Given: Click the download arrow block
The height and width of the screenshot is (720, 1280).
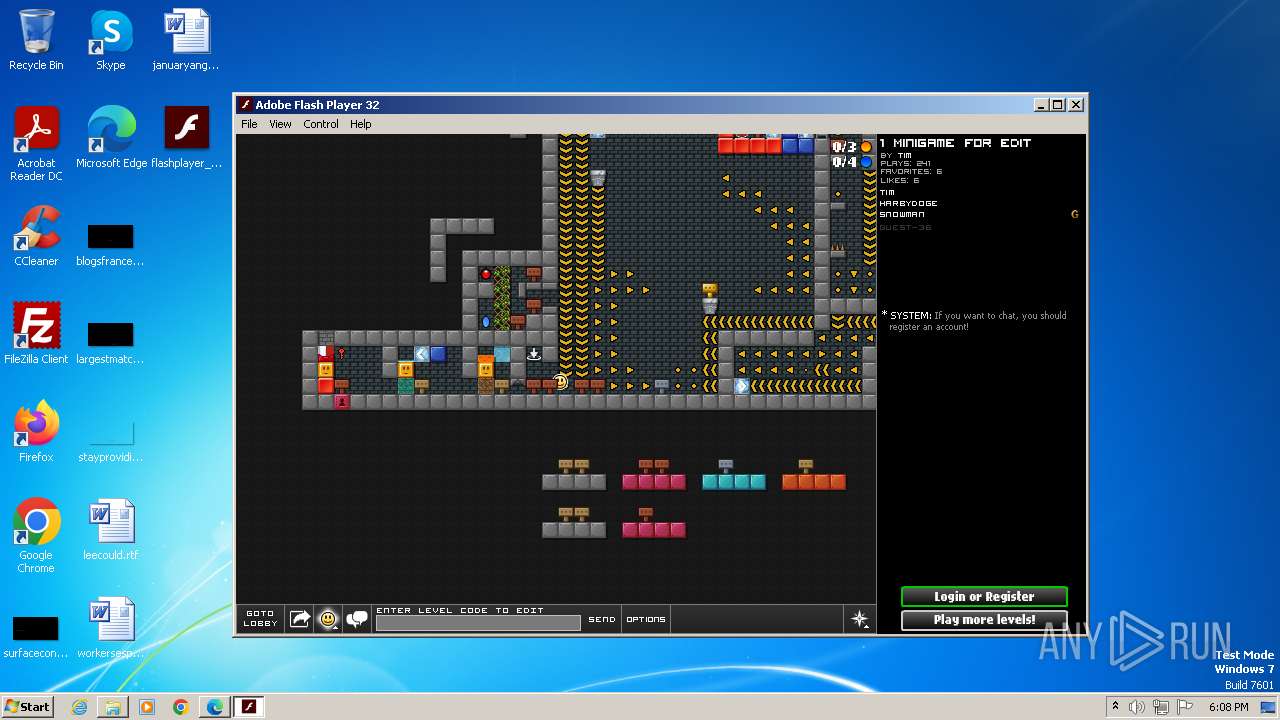Looking at the screenshot, I should 534,354.
